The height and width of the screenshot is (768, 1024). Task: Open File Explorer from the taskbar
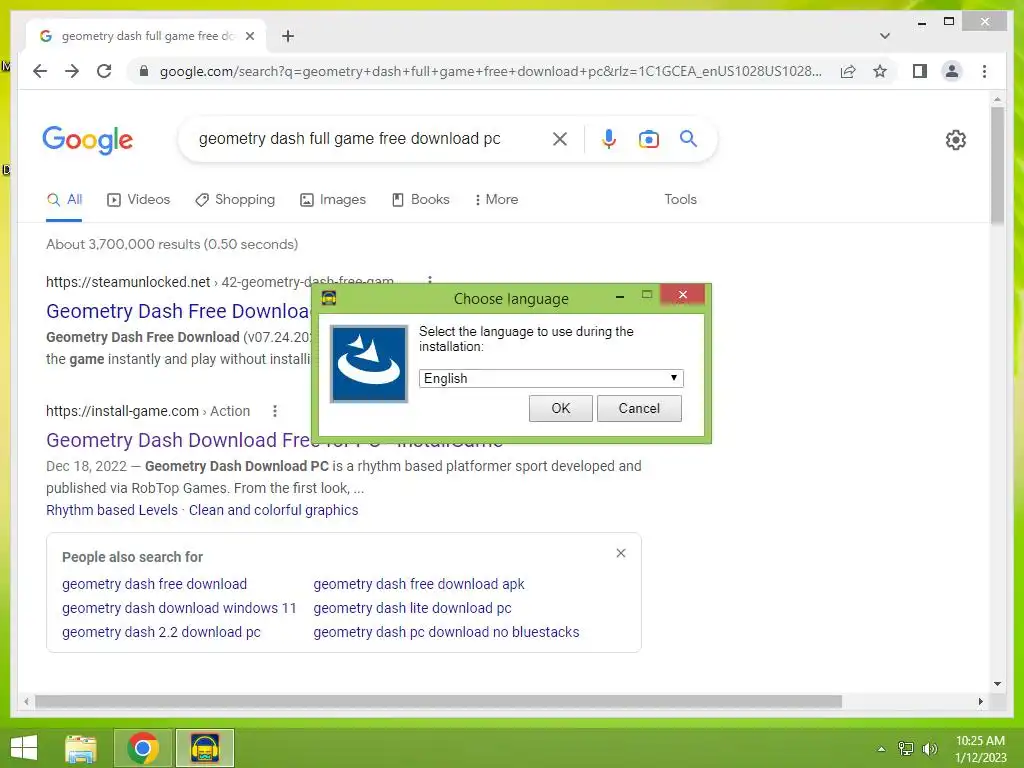(x=81, y=748)
